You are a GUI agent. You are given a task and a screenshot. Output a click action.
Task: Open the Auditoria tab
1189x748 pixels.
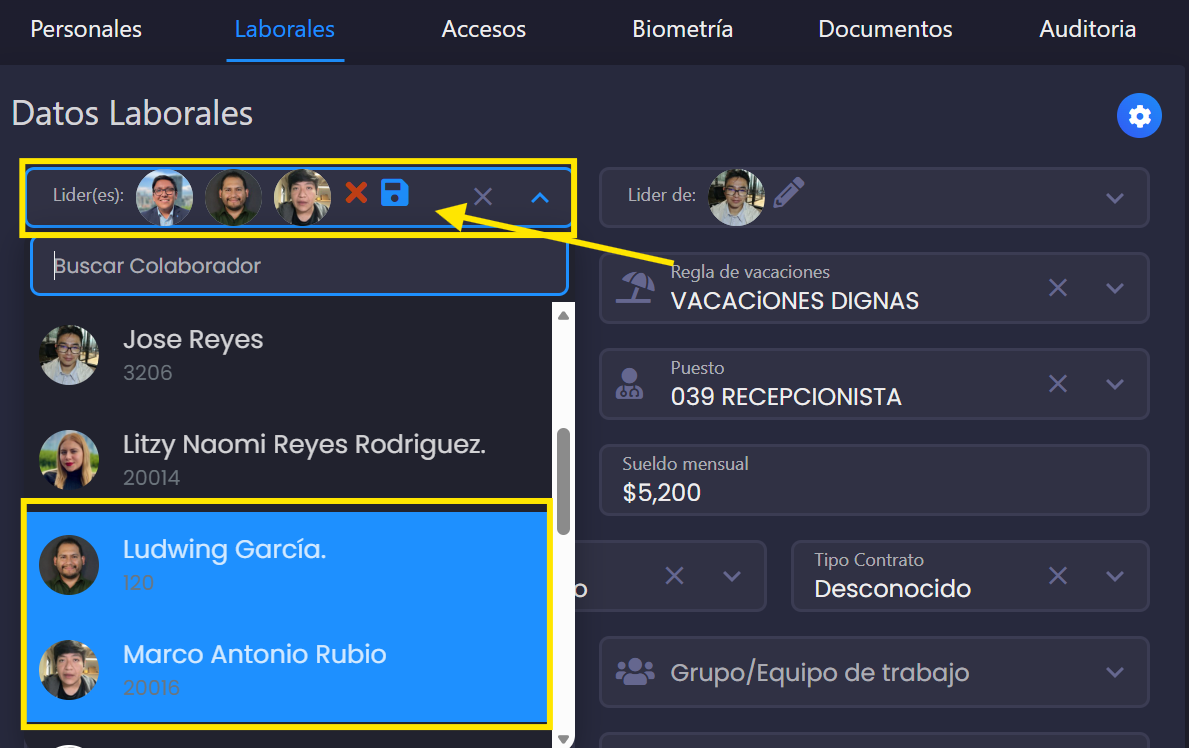click(x=1087, y=29)
